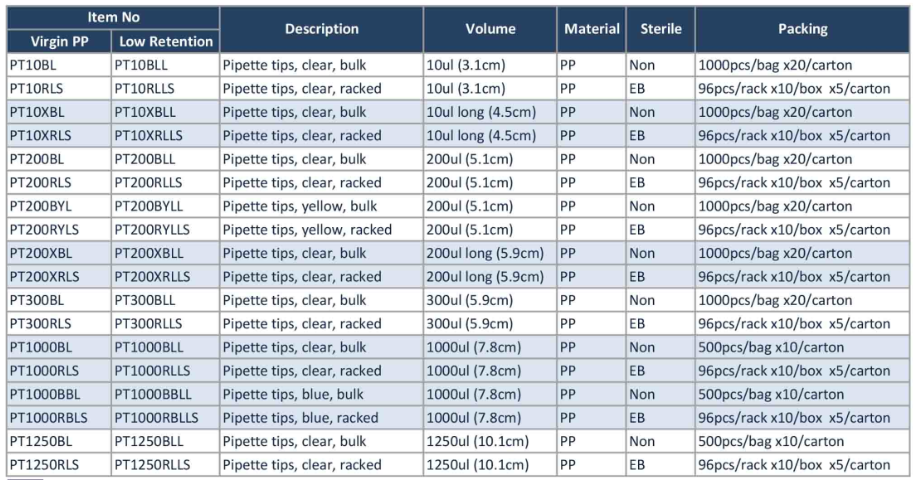Screen dimensions: 918x483
Task: Select the Item No header cell
Action: tap(111, 18)
